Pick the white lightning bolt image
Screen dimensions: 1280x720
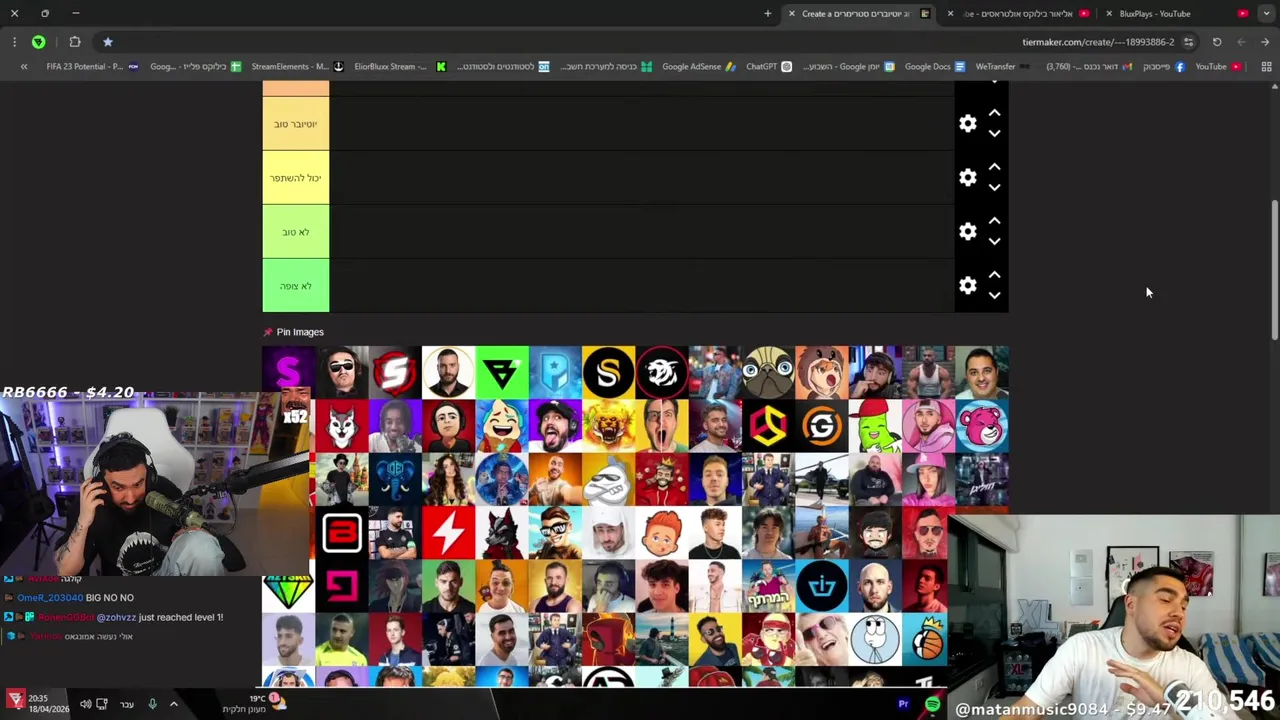pyautogui.click(x=448, y=532)
